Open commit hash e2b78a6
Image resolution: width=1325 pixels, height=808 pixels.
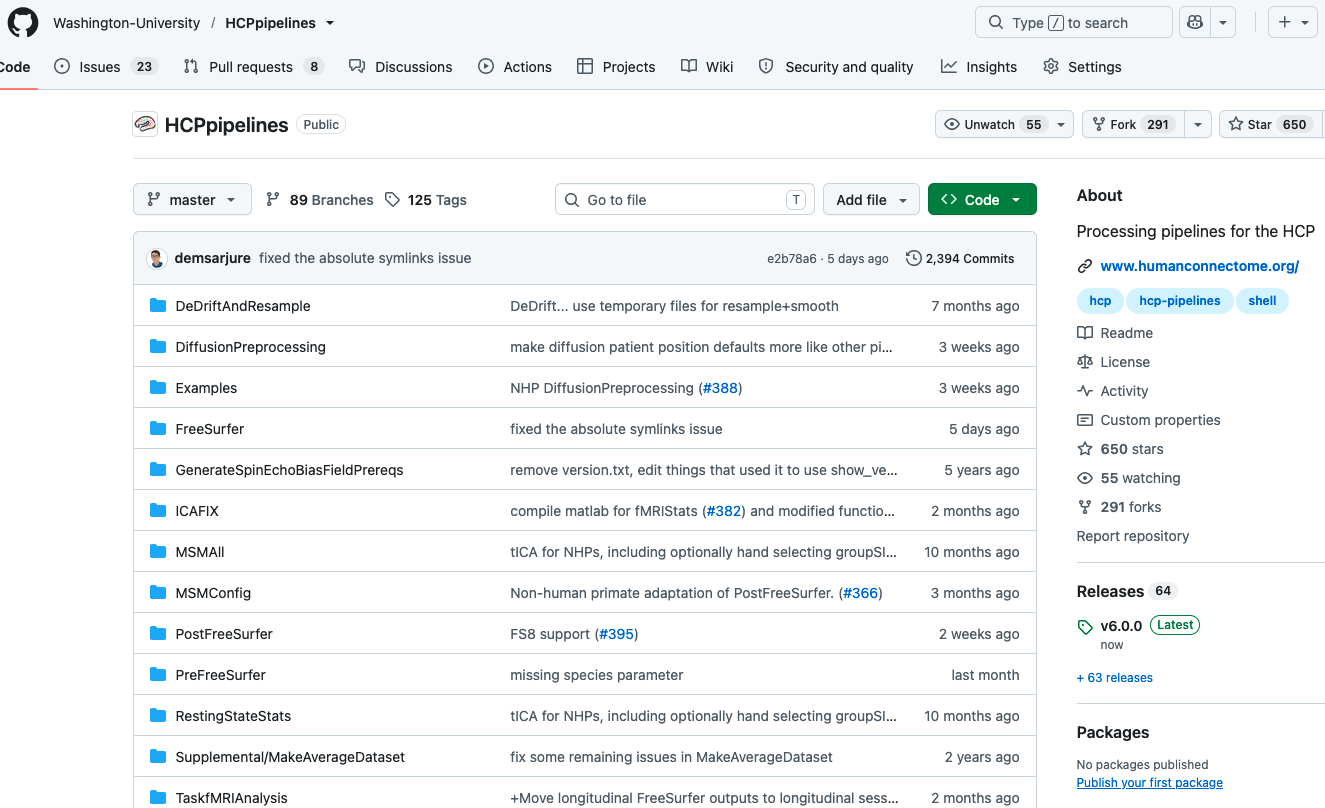tap(792, 258)
